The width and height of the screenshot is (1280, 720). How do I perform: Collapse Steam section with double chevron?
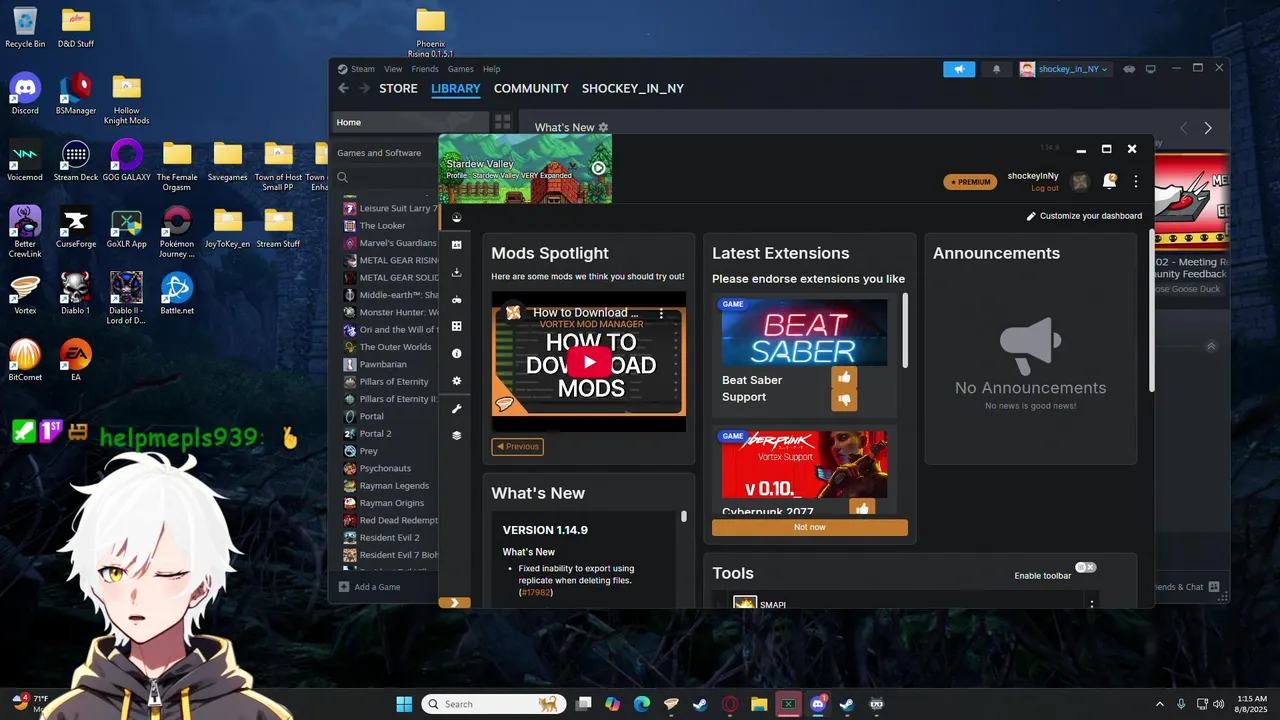[x=1211, y=347]
